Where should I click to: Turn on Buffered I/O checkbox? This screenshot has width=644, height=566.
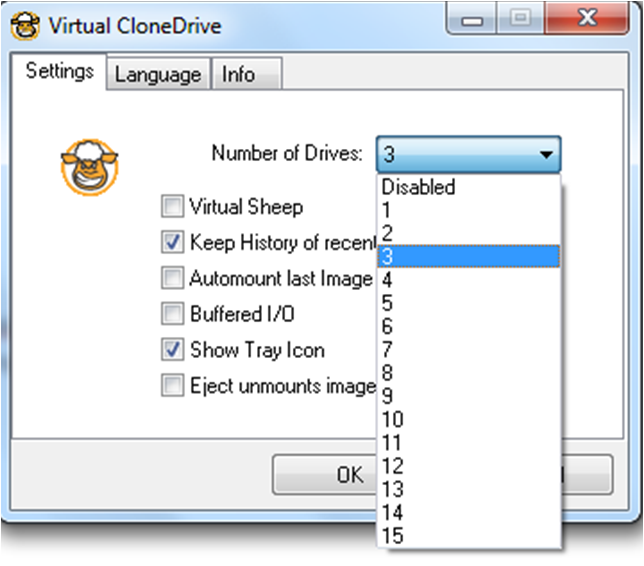172,314
